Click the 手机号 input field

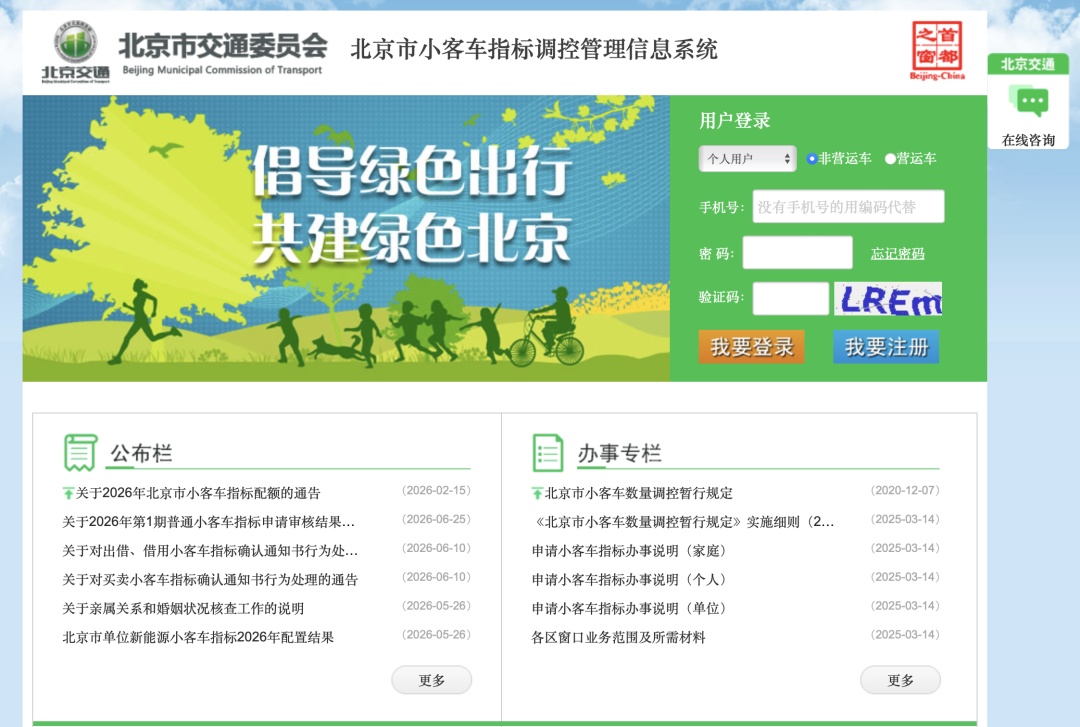(x=848, y=207)
